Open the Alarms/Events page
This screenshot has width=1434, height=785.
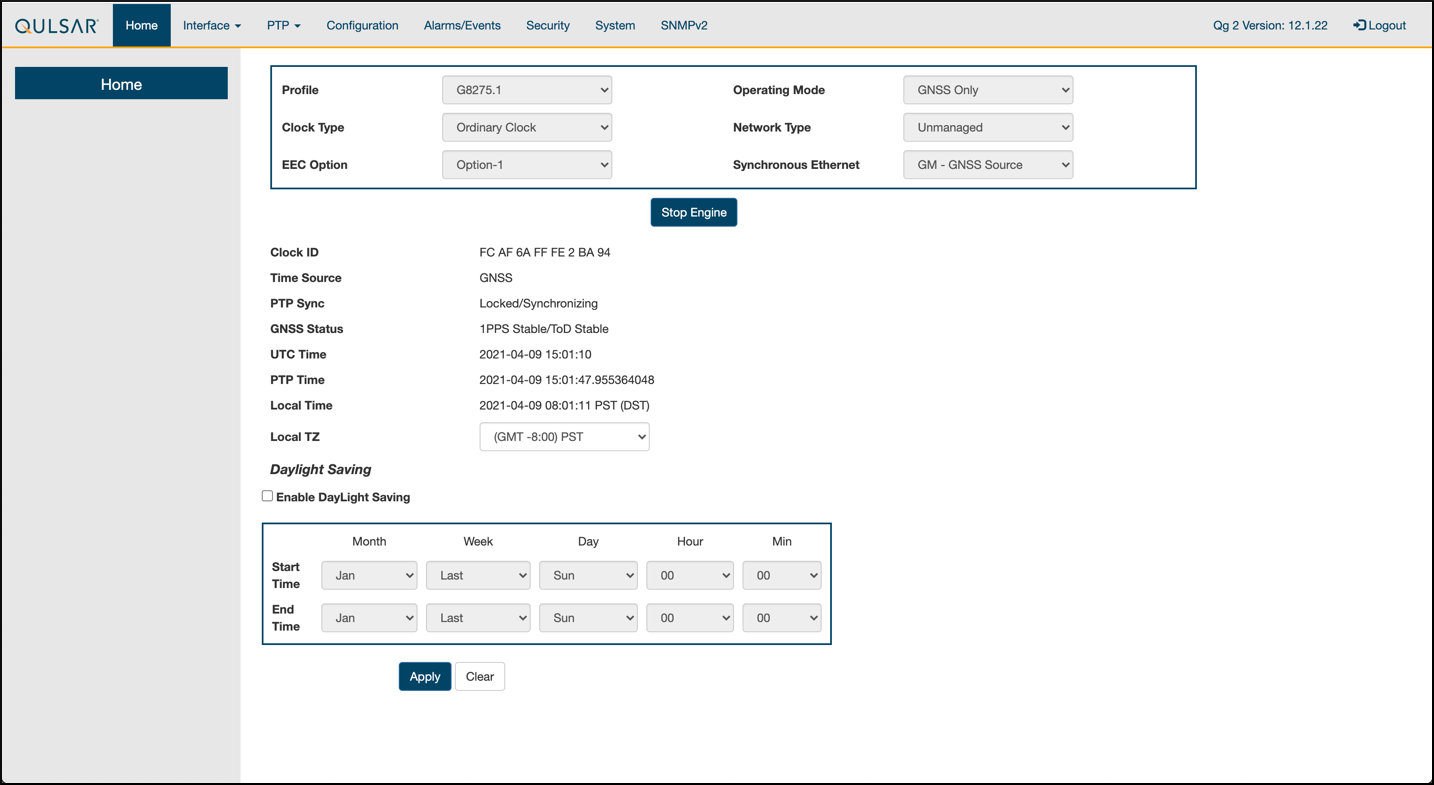pos(462,26)
